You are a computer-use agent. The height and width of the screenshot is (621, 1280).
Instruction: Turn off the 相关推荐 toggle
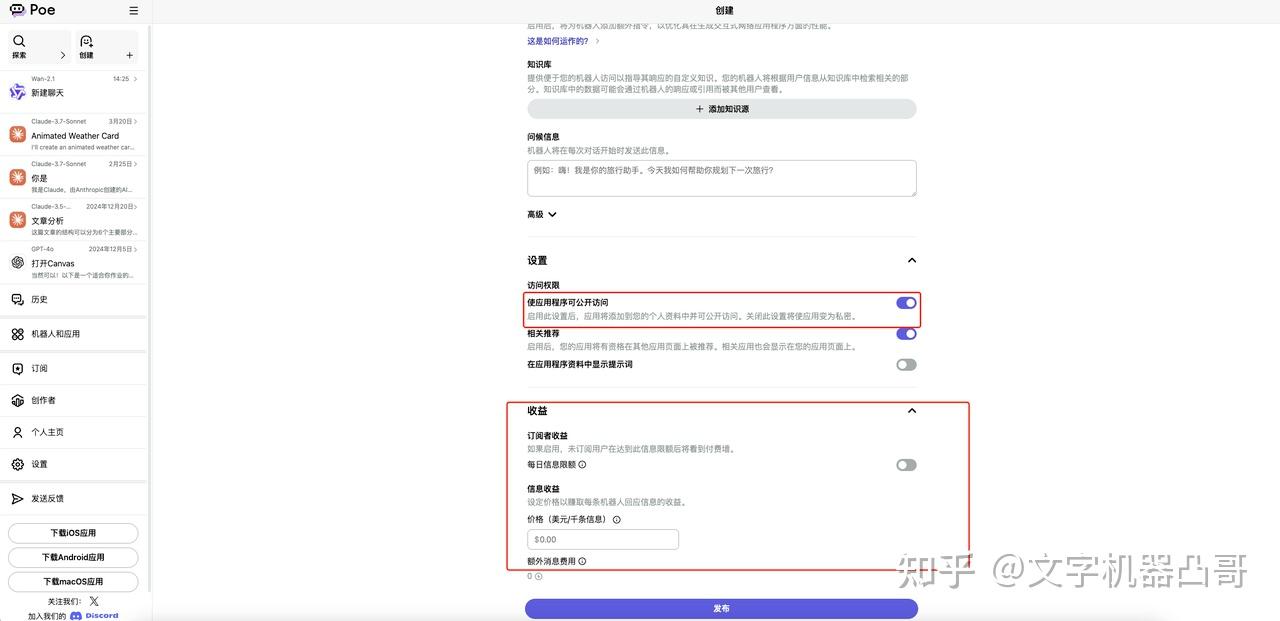click(x=905, y=333)
